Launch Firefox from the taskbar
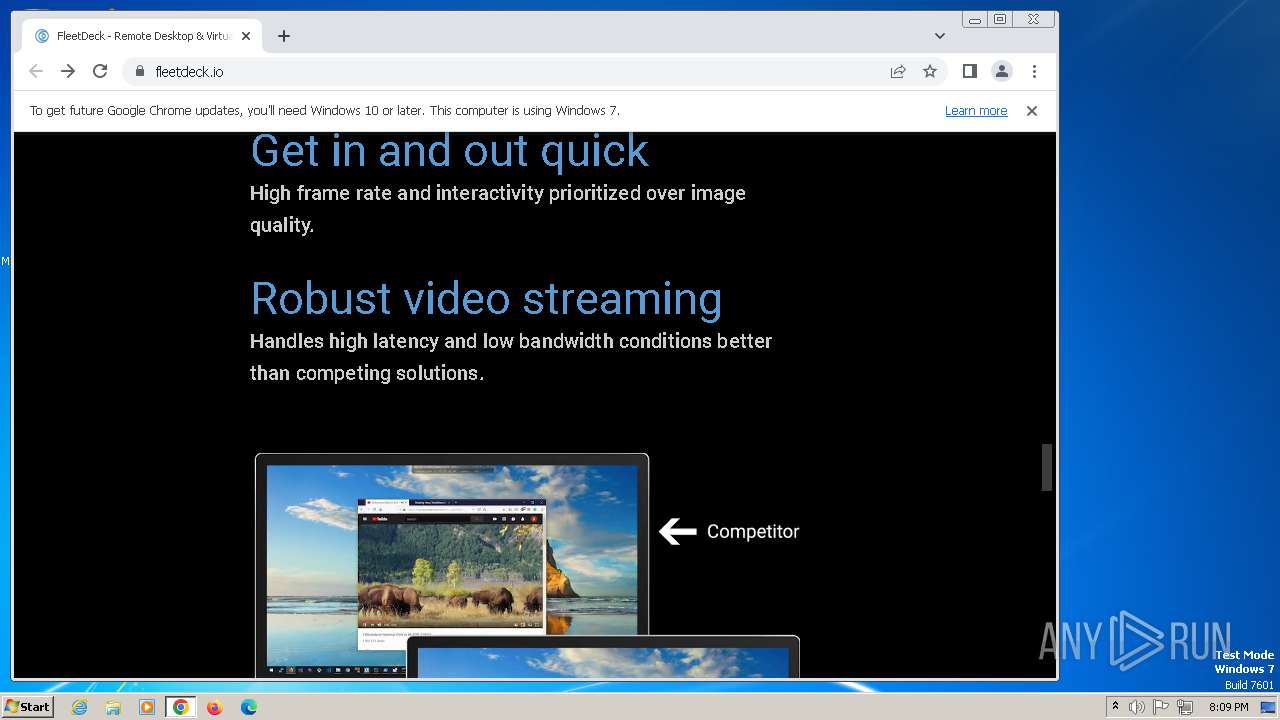 pyautogui.click(x=214, y=707)
